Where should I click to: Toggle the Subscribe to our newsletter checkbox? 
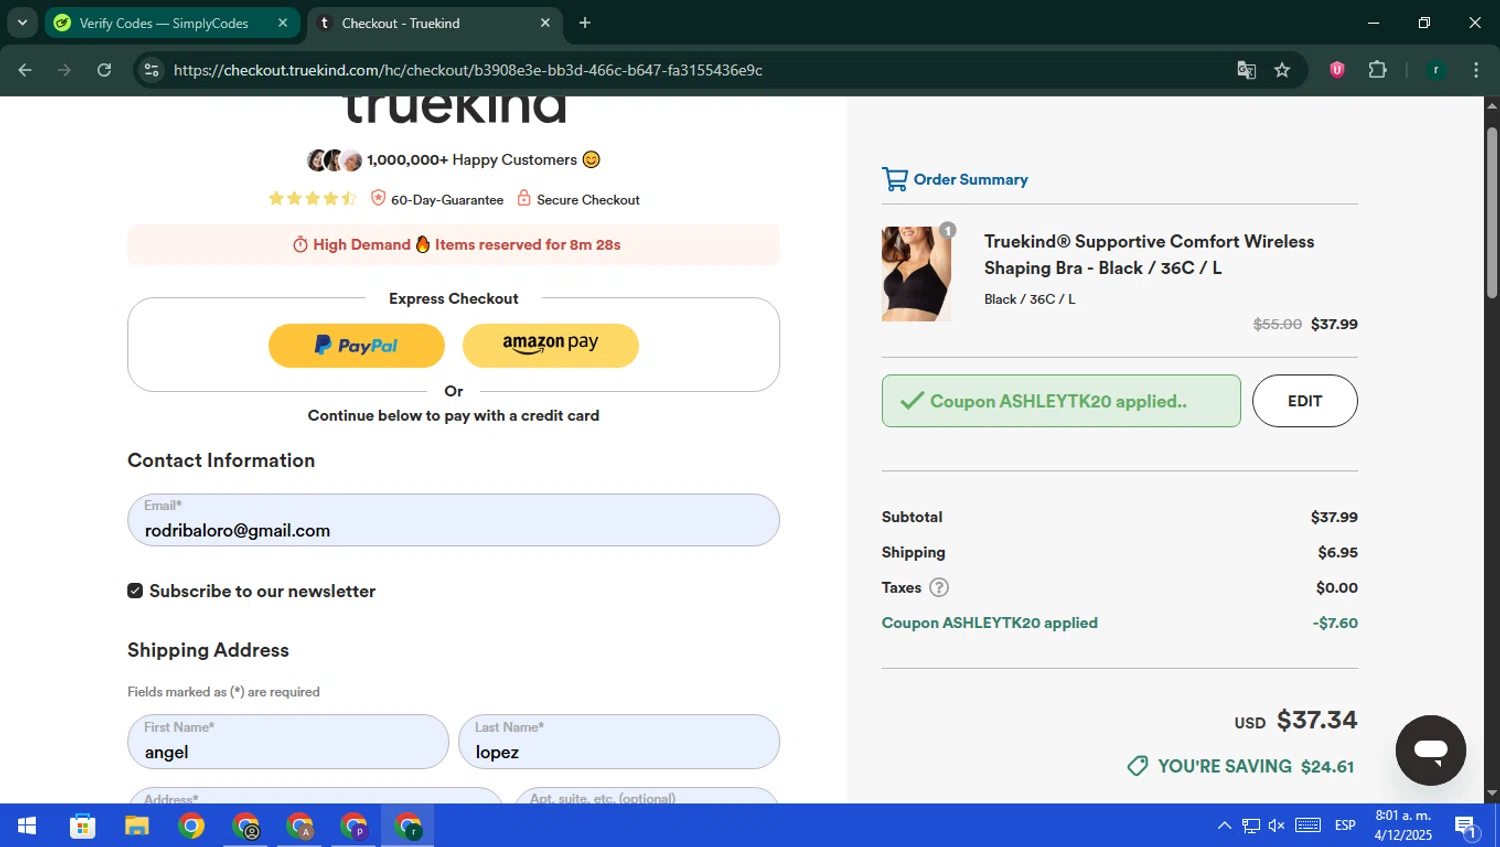point(135,591)
